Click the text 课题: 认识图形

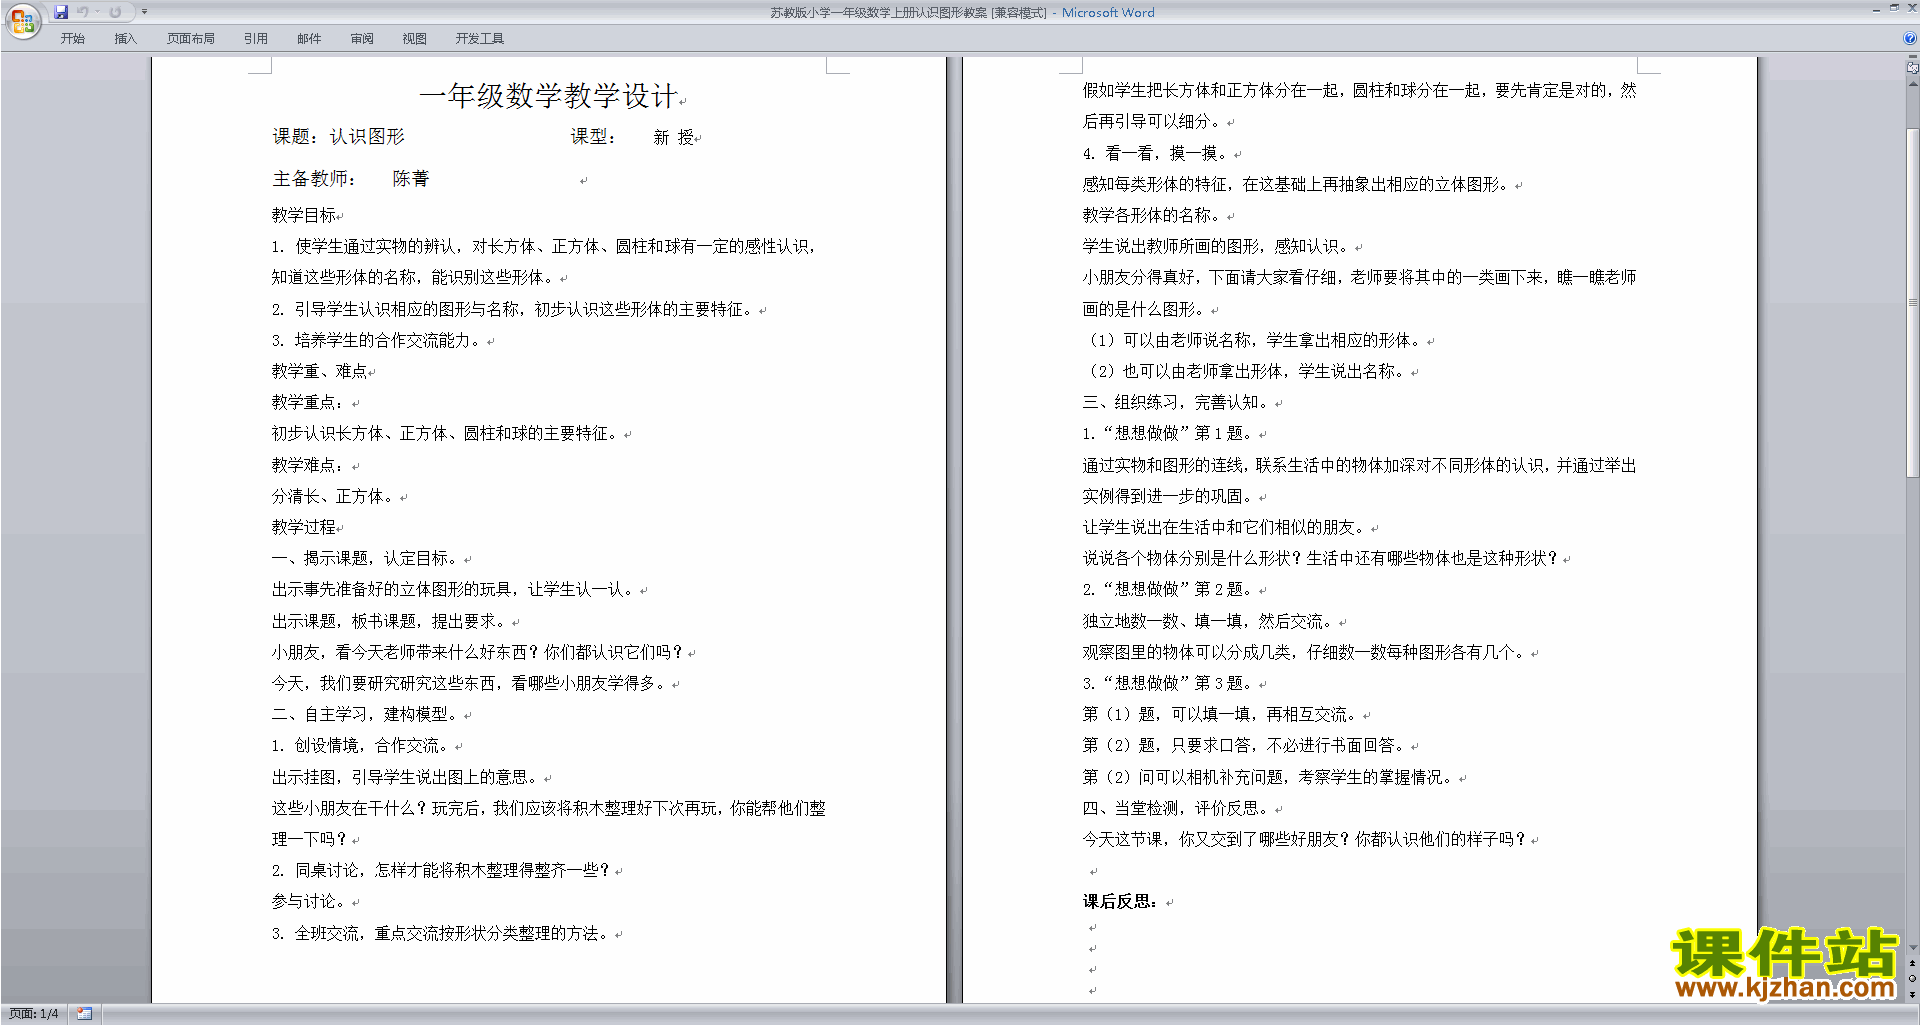tap(338, 137)
